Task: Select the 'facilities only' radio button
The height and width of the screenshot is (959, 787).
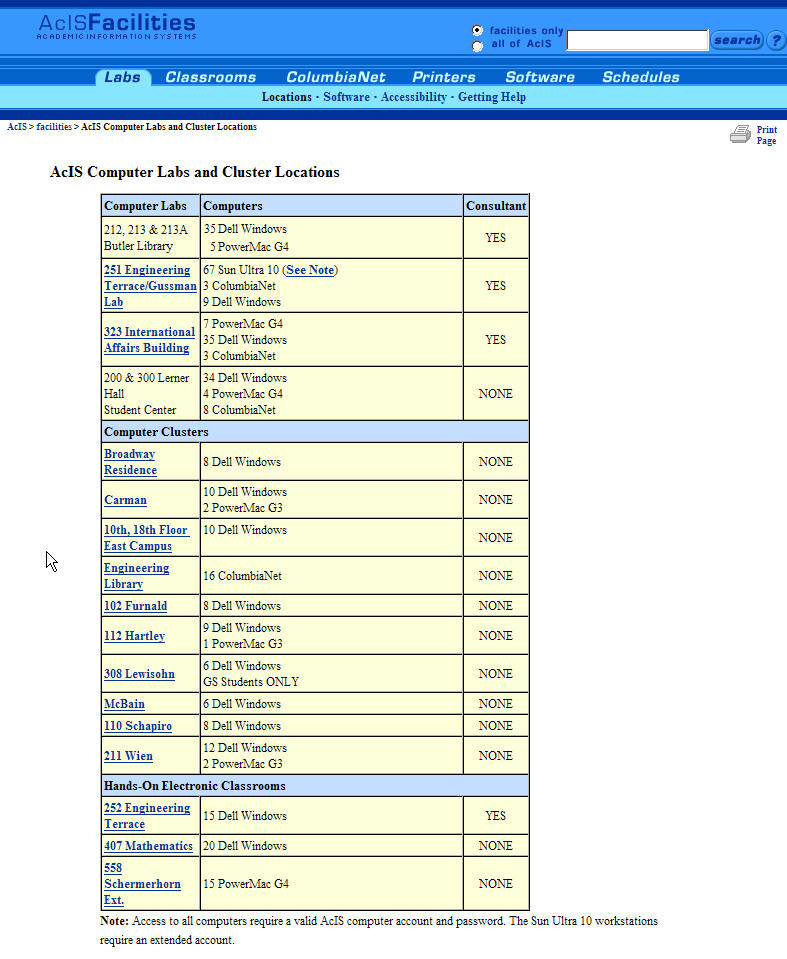Action: [x=478, y=30]
